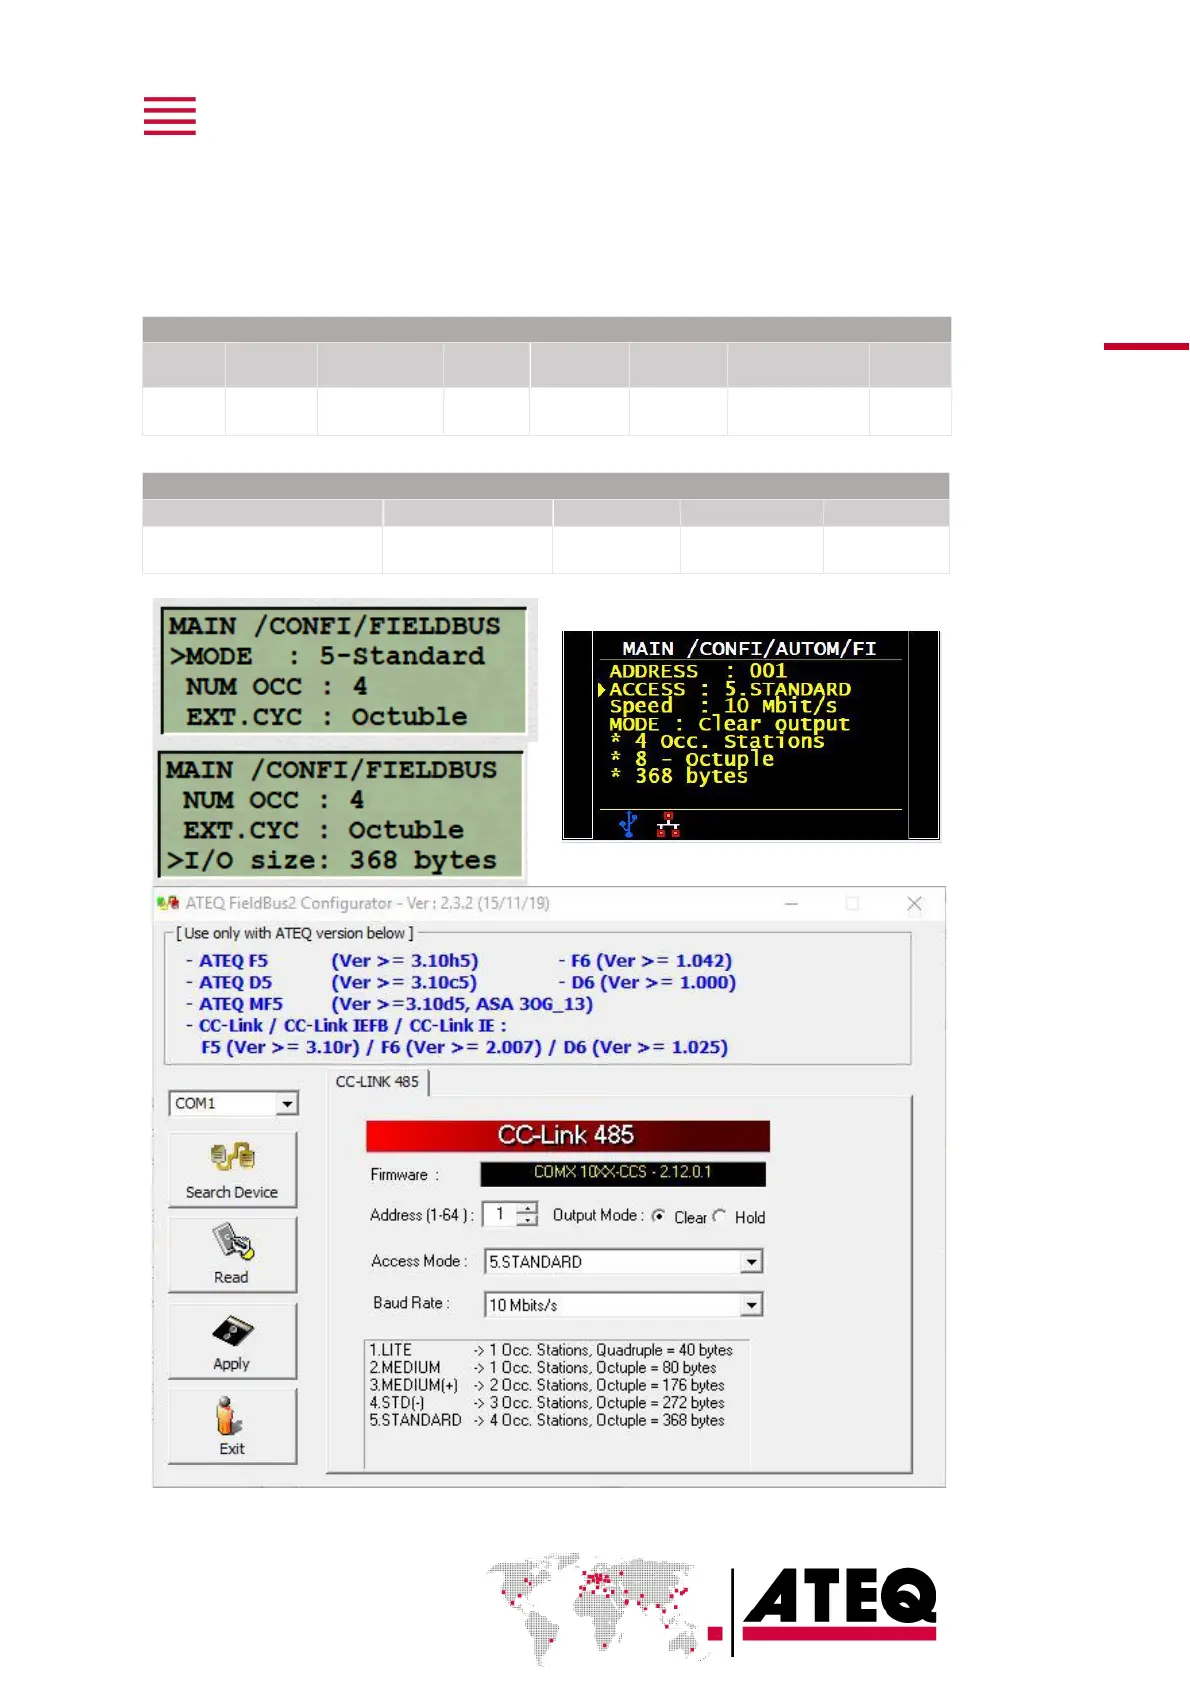This screenshot has height=1684, width=1190.
Task: Apply the fieldbus configuration
Action: (232, 1341)
